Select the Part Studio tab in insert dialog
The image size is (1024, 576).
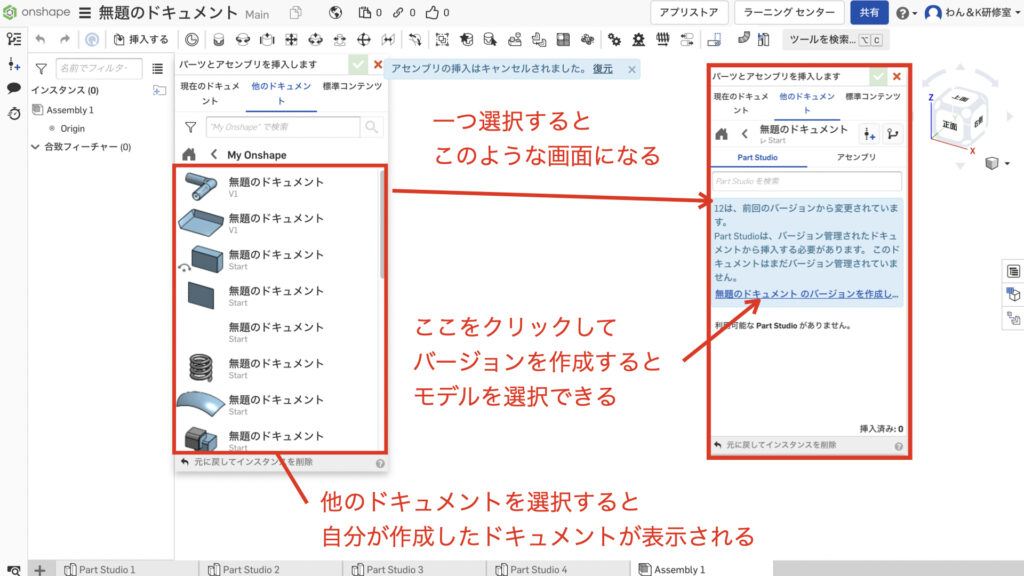(758, 157)
